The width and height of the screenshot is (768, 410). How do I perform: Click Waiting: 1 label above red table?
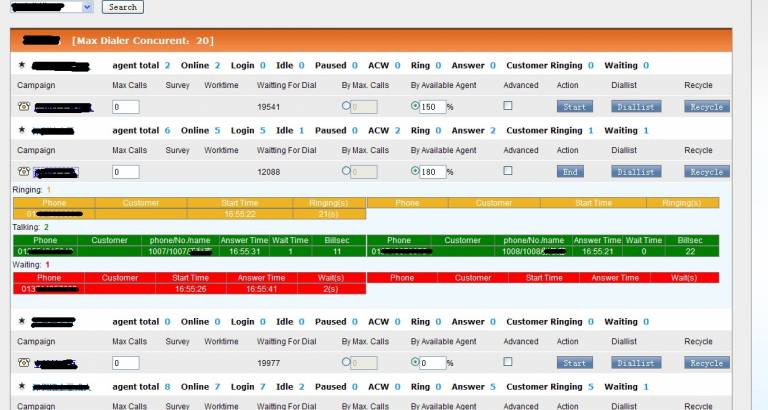tap(31, 265)
